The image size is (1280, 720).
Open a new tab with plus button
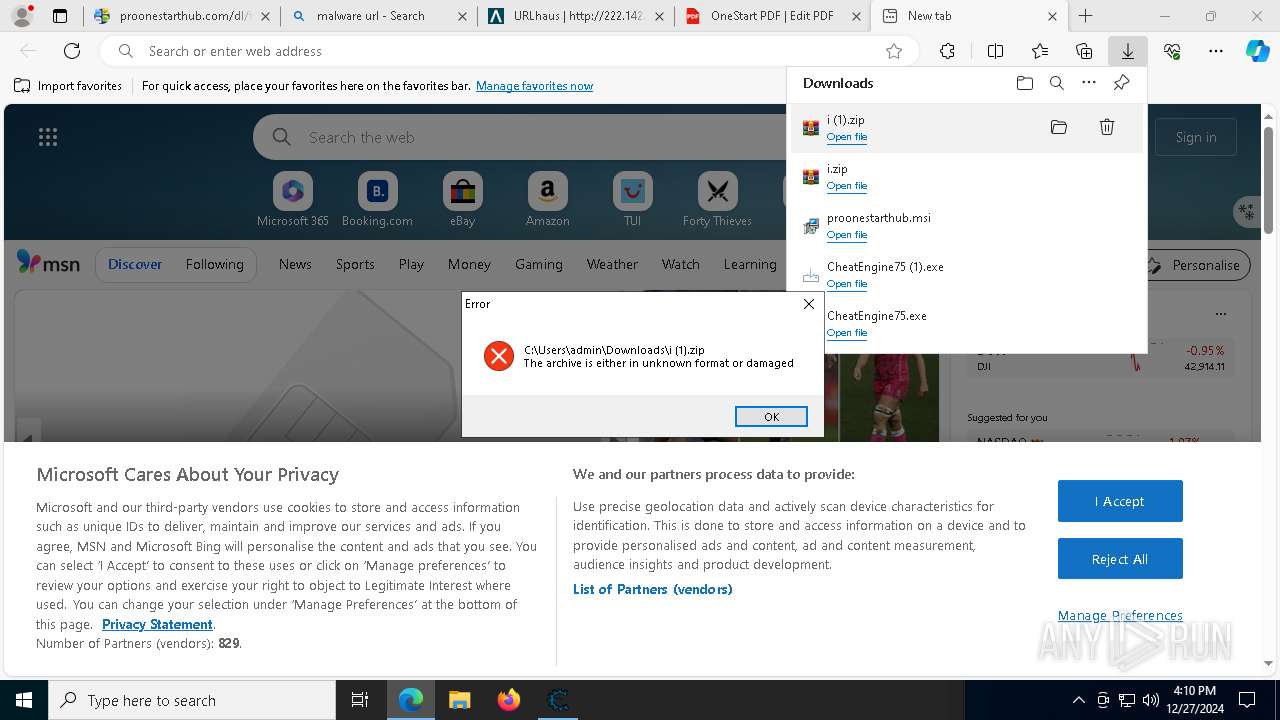(1086, 16)
